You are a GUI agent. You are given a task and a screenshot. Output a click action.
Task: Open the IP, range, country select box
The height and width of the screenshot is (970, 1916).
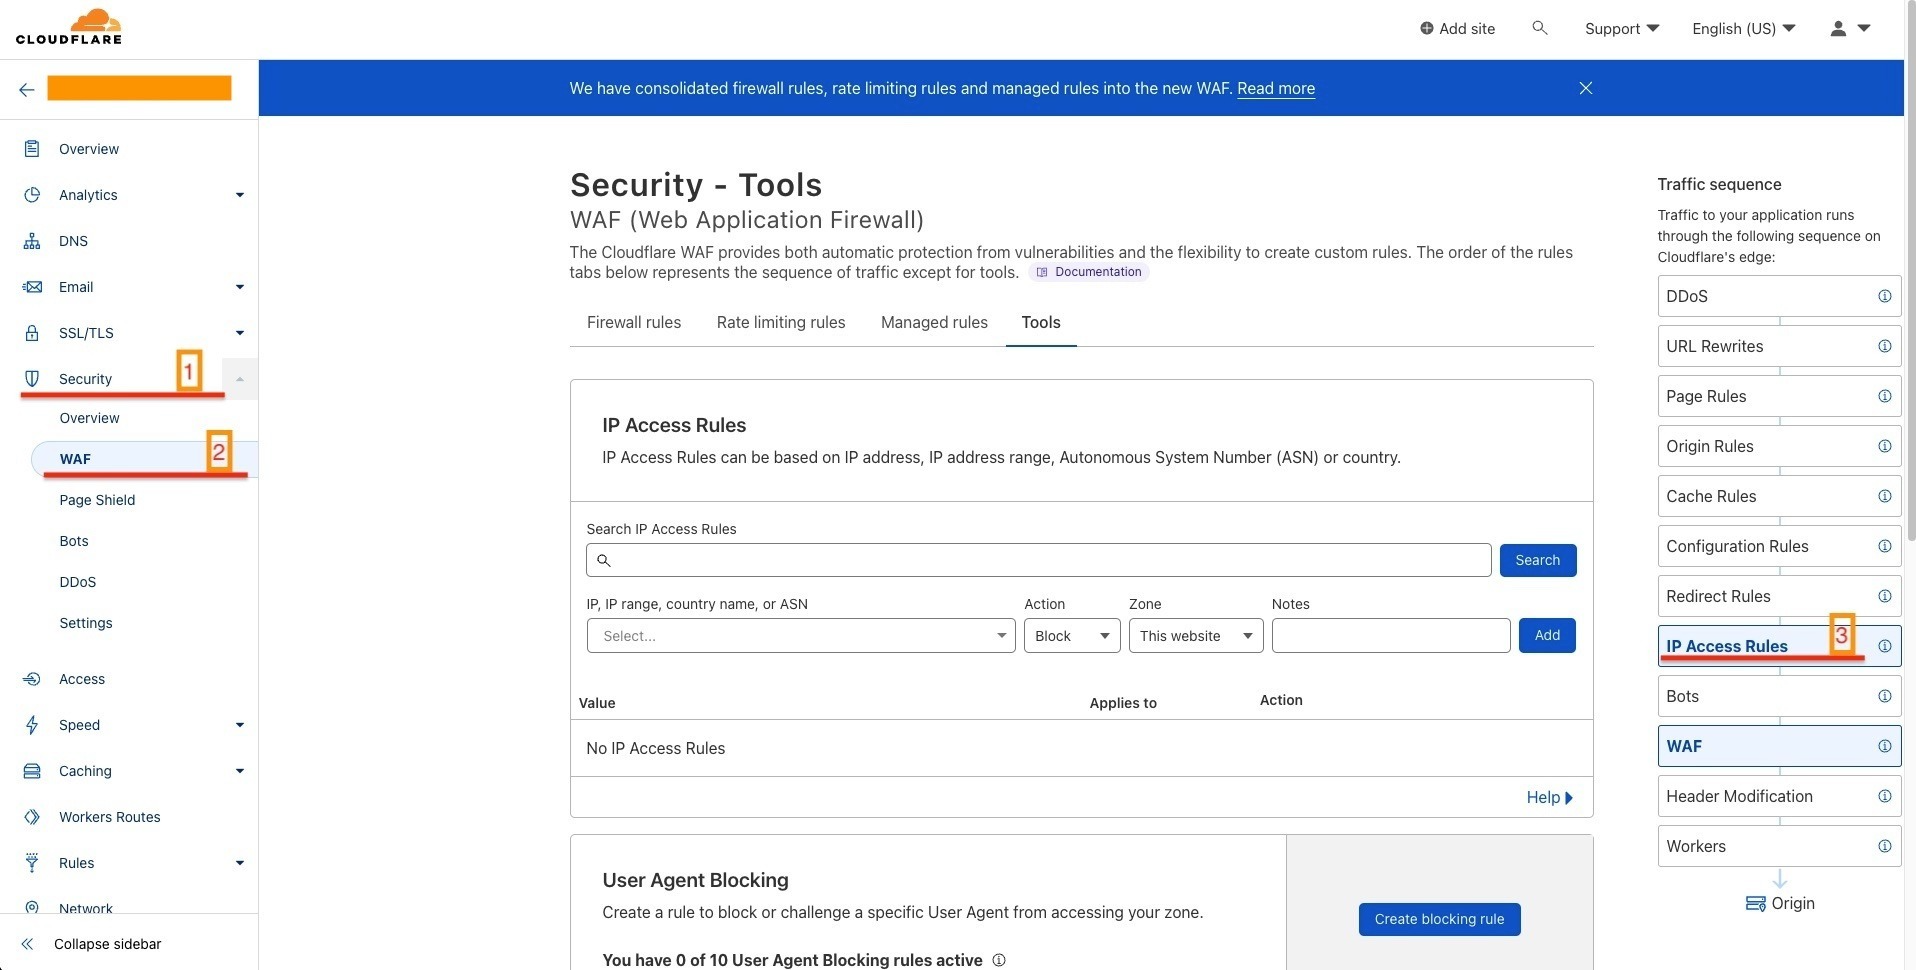801,636
